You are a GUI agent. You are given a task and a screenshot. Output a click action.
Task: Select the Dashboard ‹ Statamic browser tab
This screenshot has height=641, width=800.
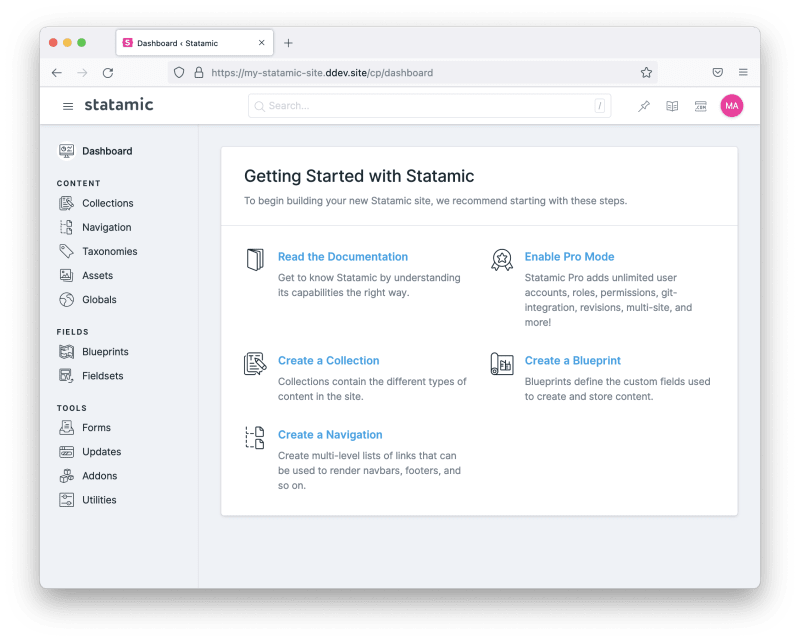tap(194, 43)
